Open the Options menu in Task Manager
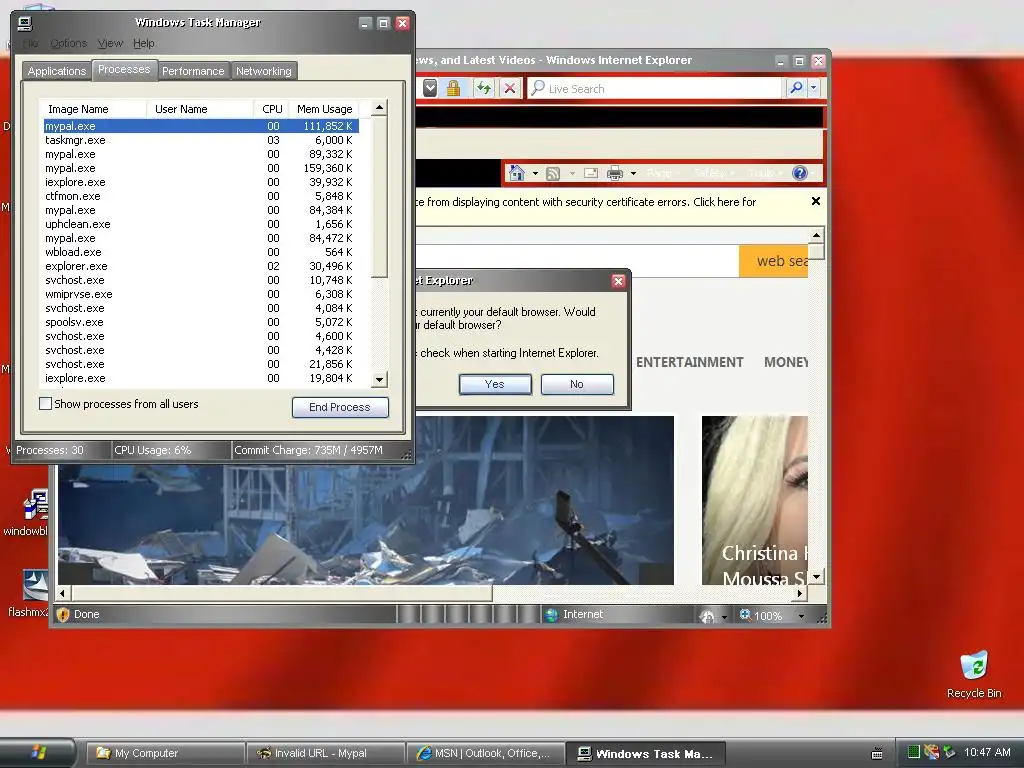Screen dimensions: 1024x768 69,43
